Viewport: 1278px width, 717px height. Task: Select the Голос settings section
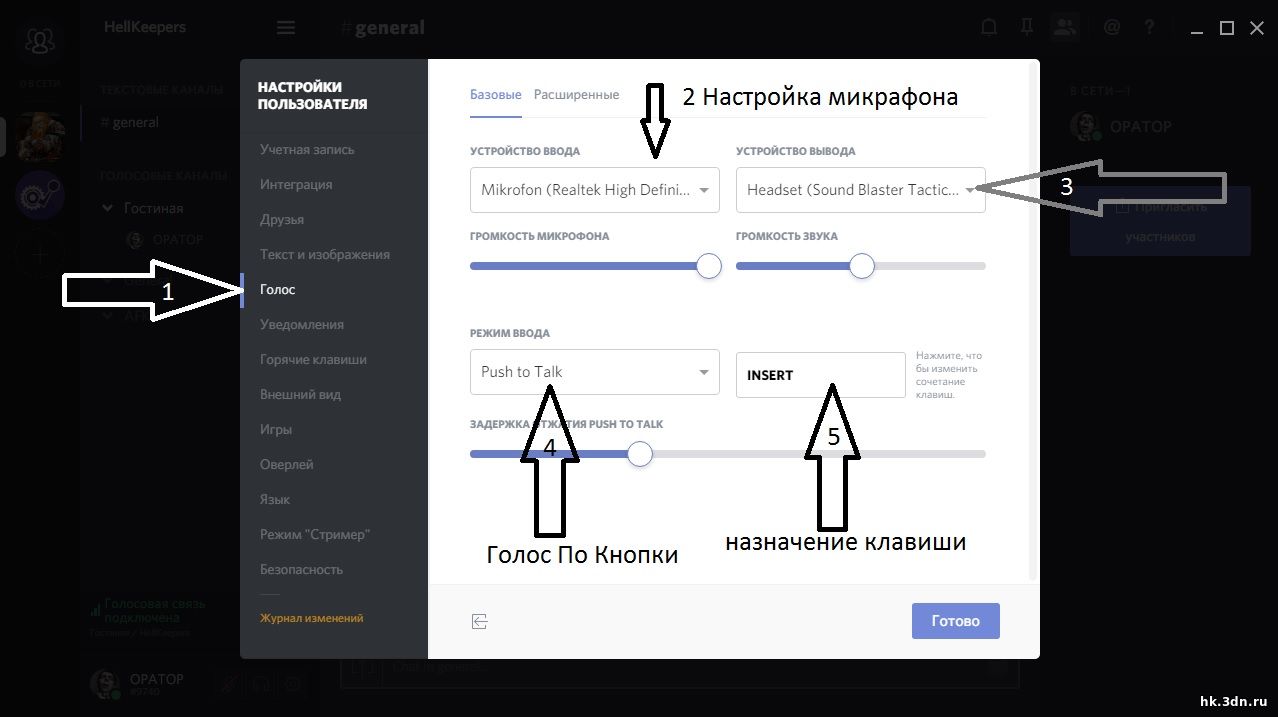tap(278, 290)
